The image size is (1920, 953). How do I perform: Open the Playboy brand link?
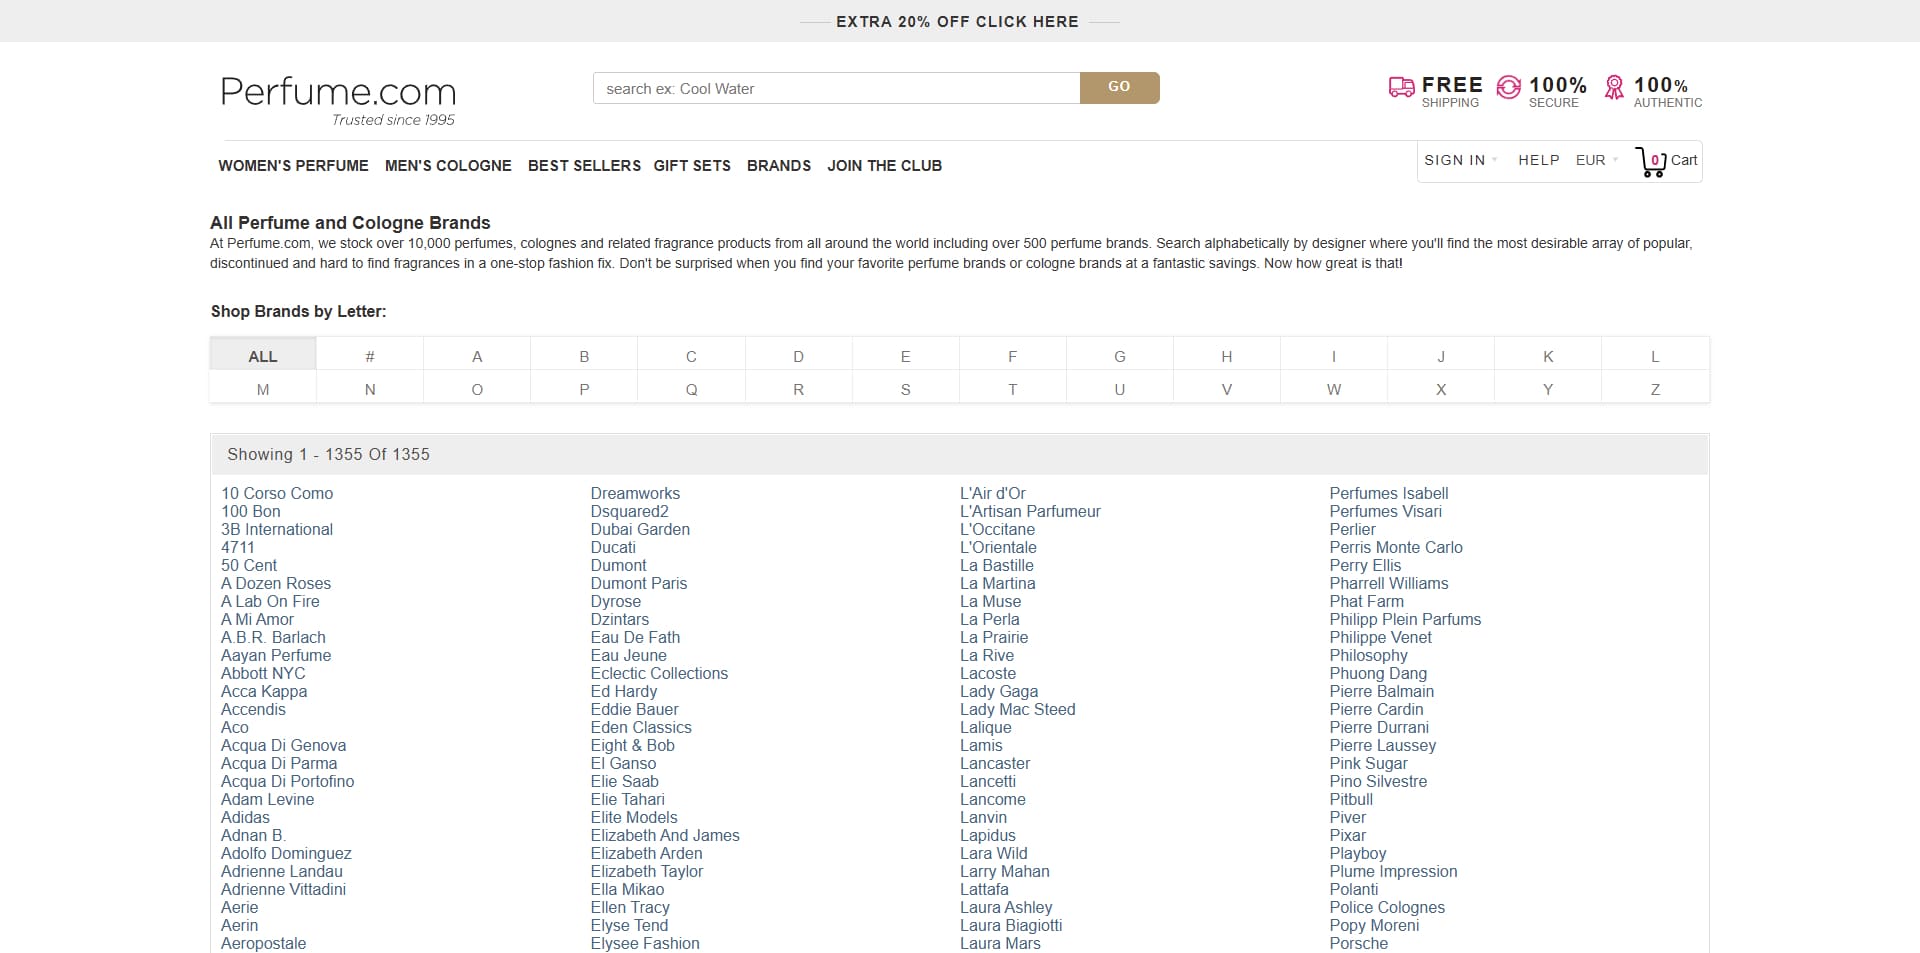pyautogui.click(x=1358, y=853)
